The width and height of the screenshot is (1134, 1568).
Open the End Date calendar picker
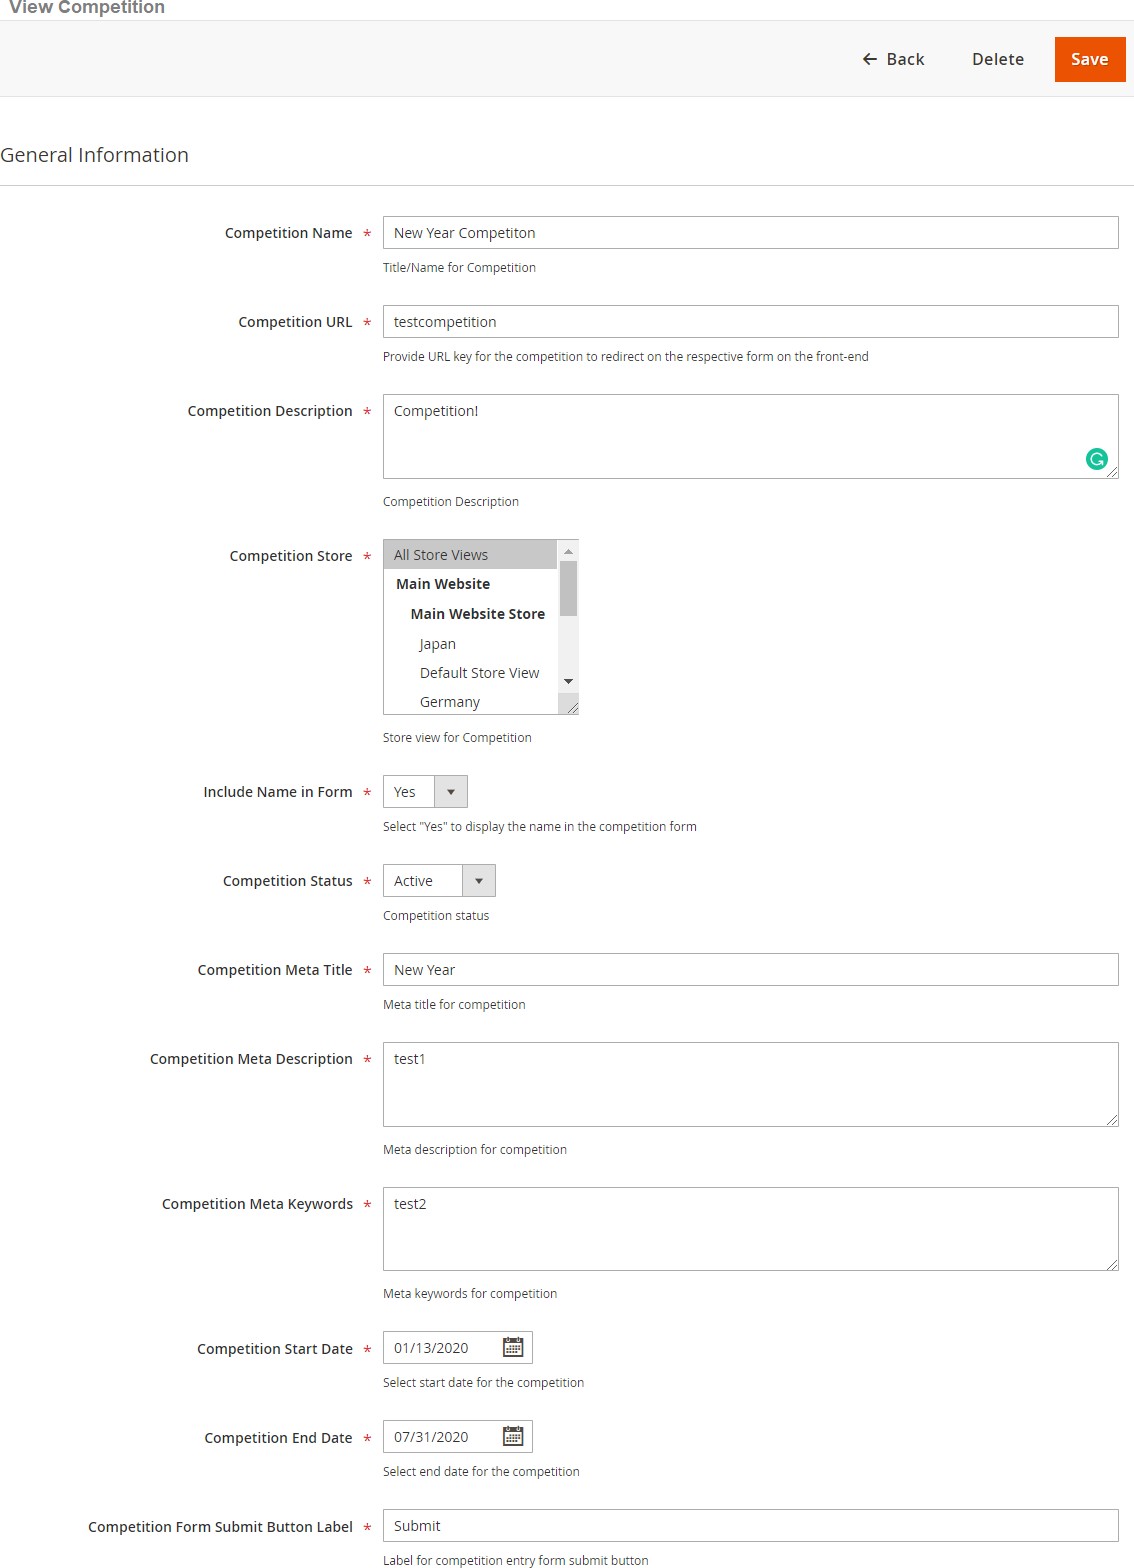tap(513, 1436)
